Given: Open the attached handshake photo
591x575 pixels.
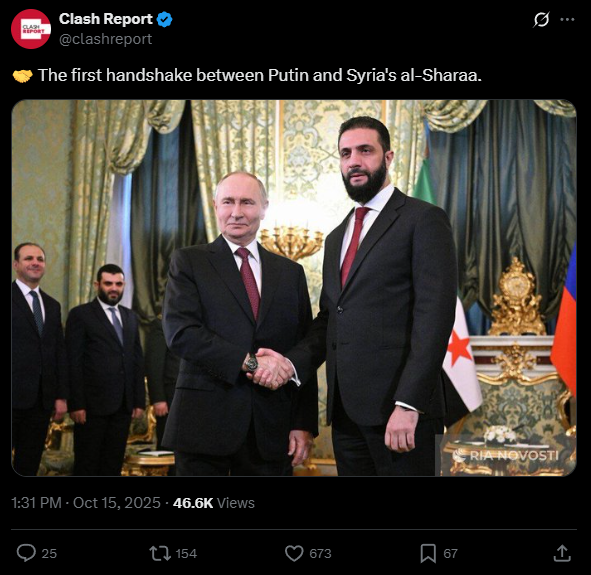Looking at the screenshot, I should [294, 288].
